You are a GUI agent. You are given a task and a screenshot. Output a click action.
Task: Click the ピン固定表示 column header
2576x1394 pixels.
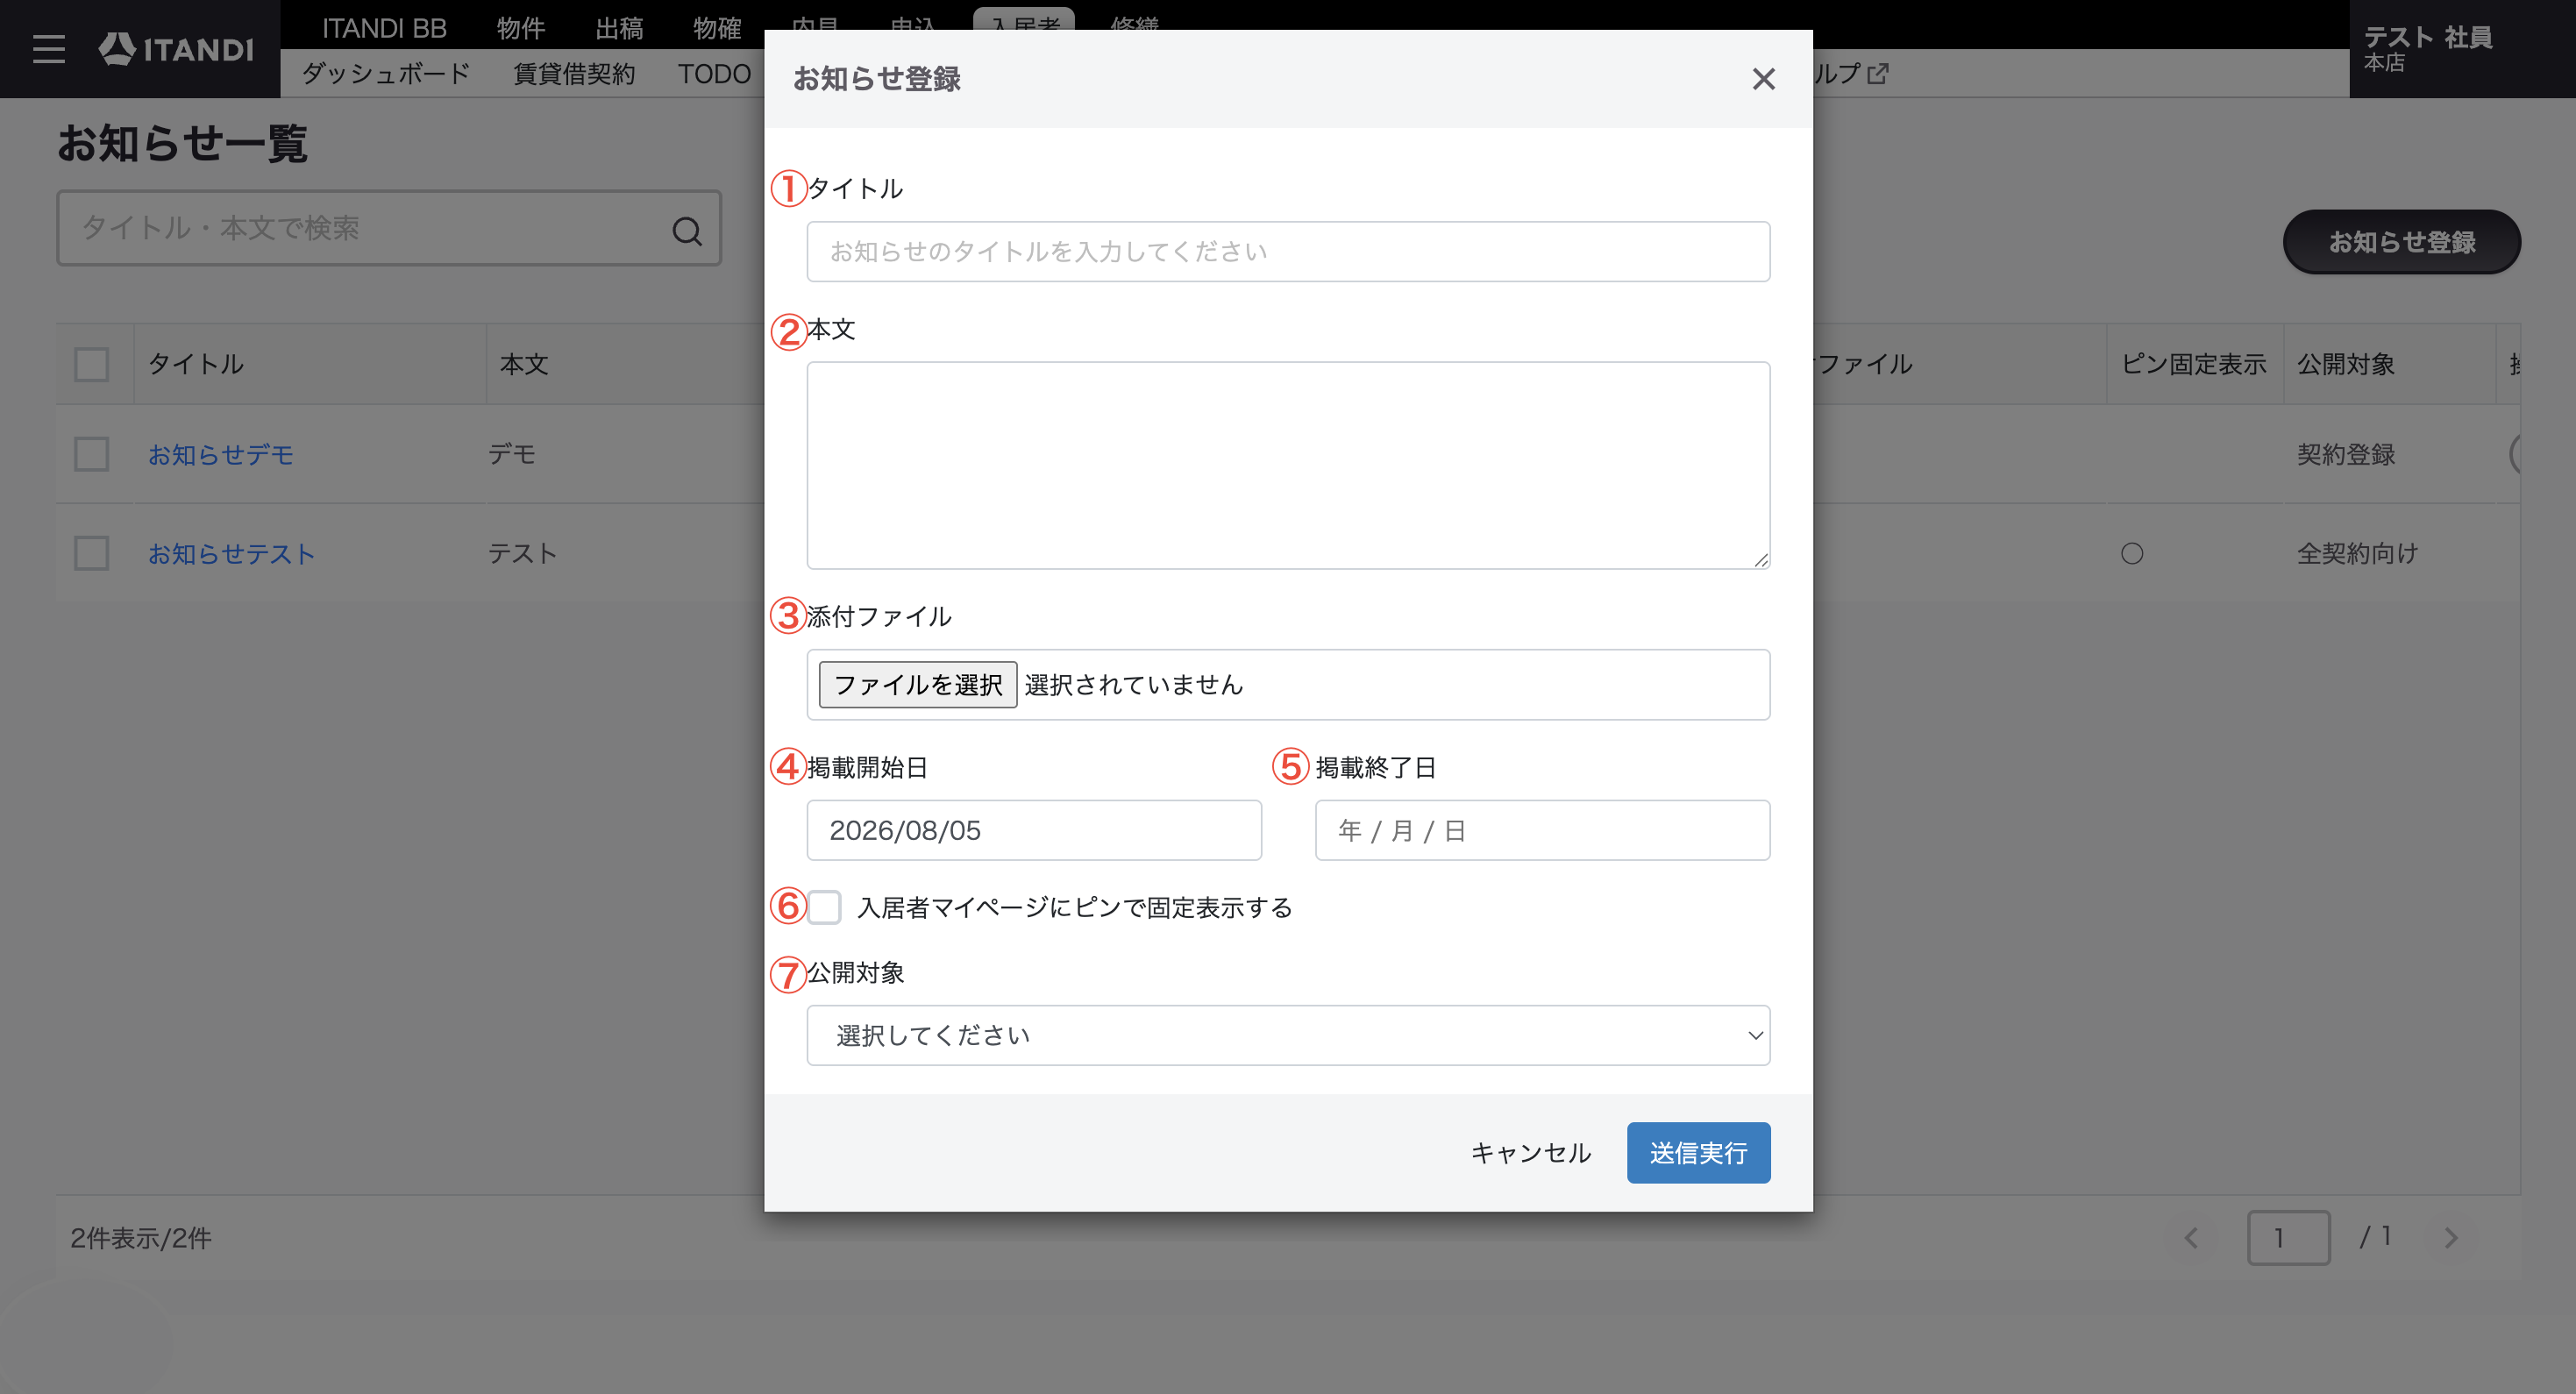(2194, 364)
